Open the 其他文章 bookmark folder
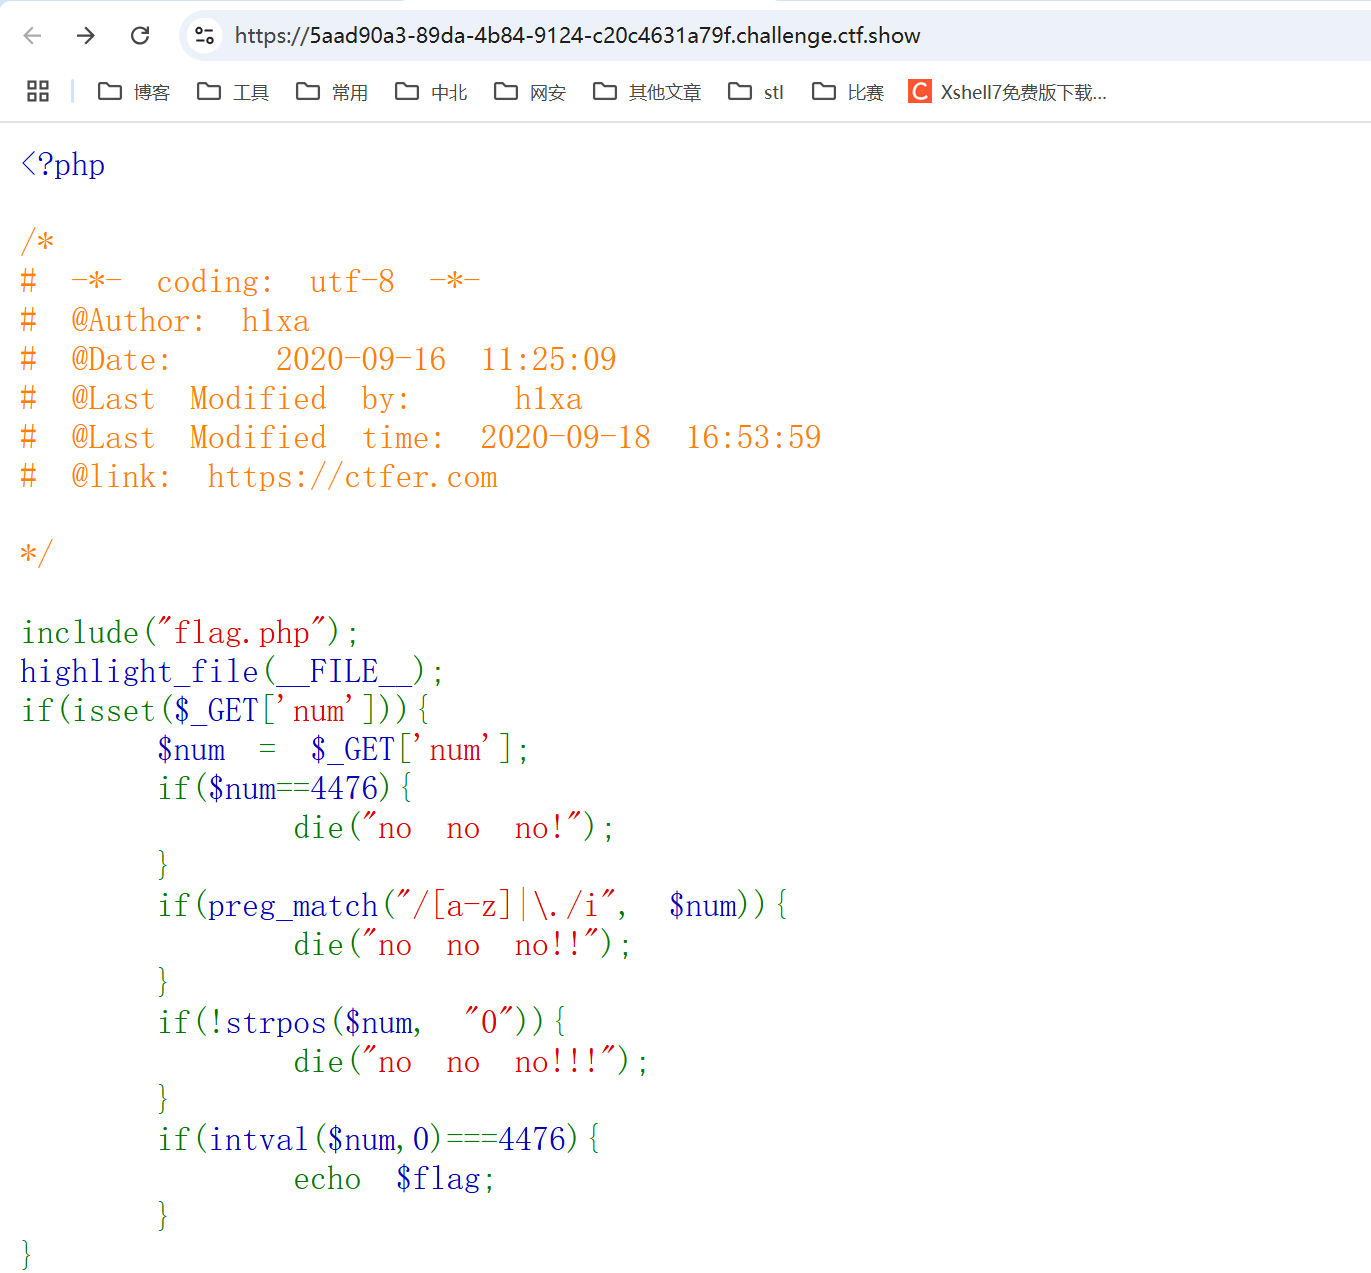Image resolution: width=1371 pixels, height=1273 pixels. [647, 92]
